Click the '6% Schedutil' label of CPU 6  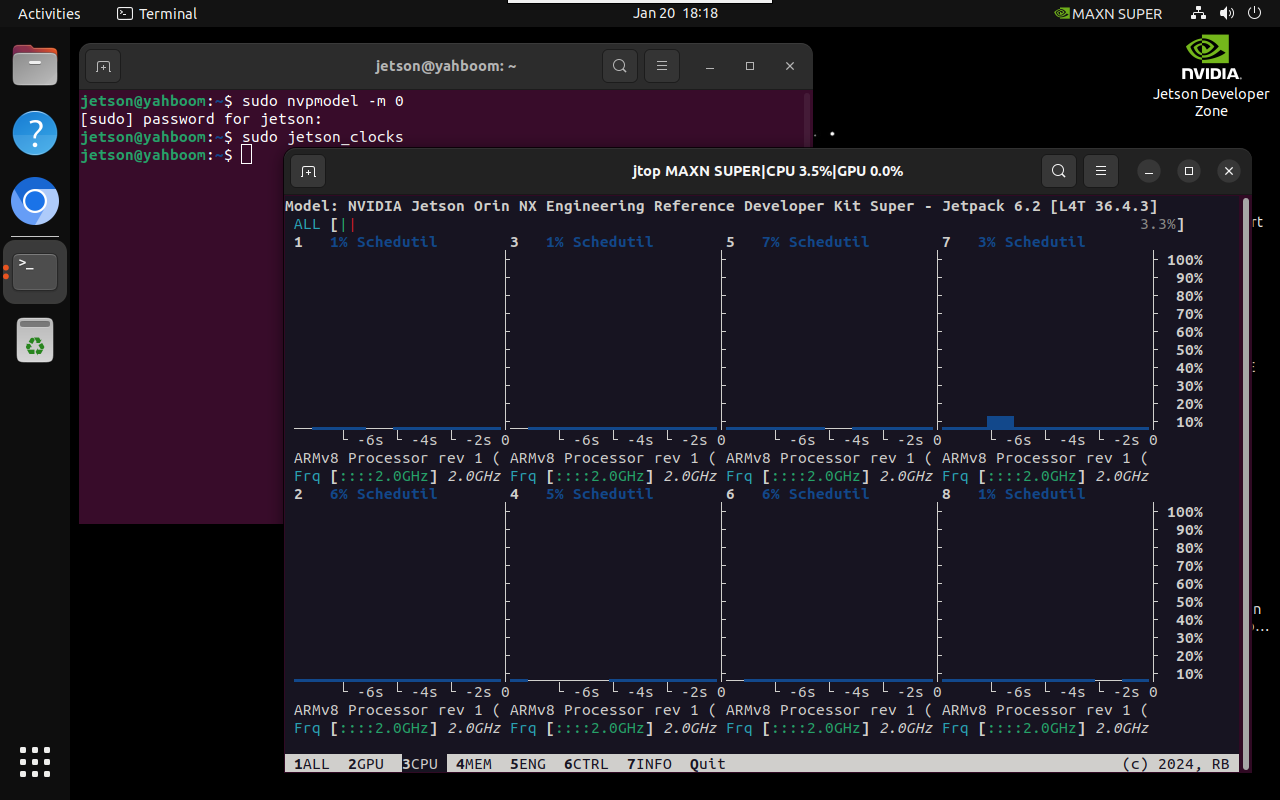tap(815, 494)
